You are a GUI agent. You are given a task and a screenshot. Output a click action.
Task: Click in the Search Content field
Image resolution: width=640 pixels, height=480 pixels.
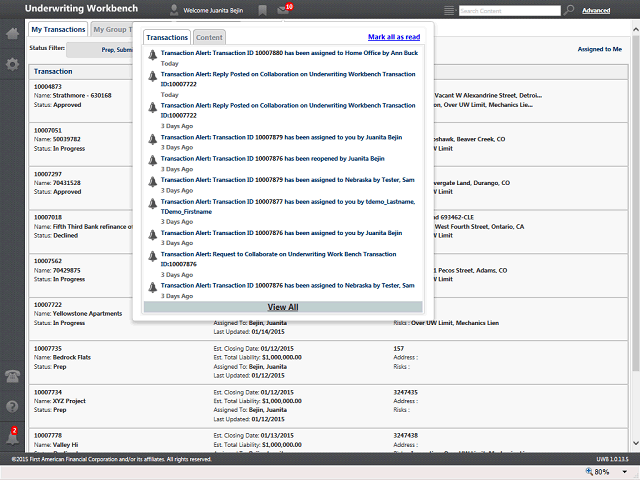click(x=510, y=11)
